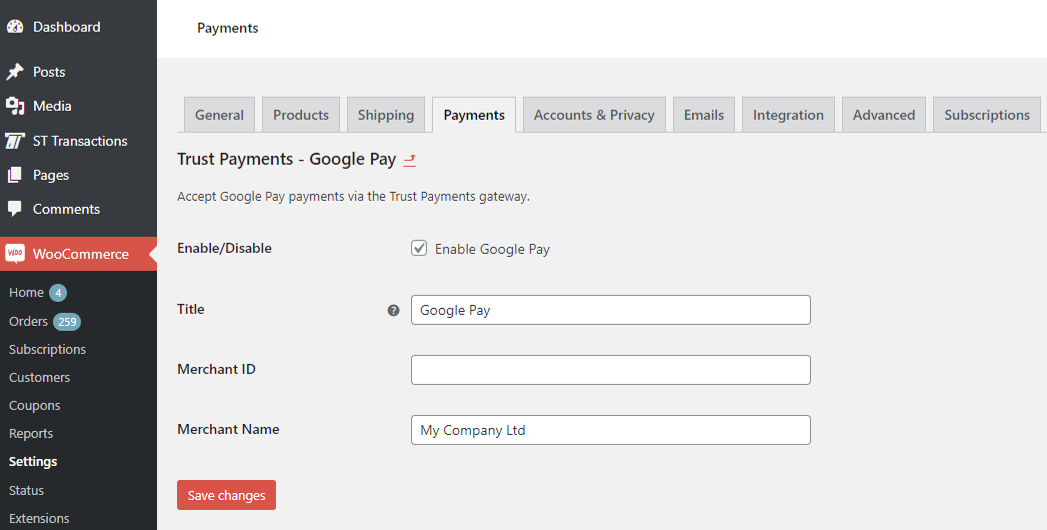Switch to the General tab
Image resolution: width=1047 pixels, height=530 pixels.
[219, 115]
